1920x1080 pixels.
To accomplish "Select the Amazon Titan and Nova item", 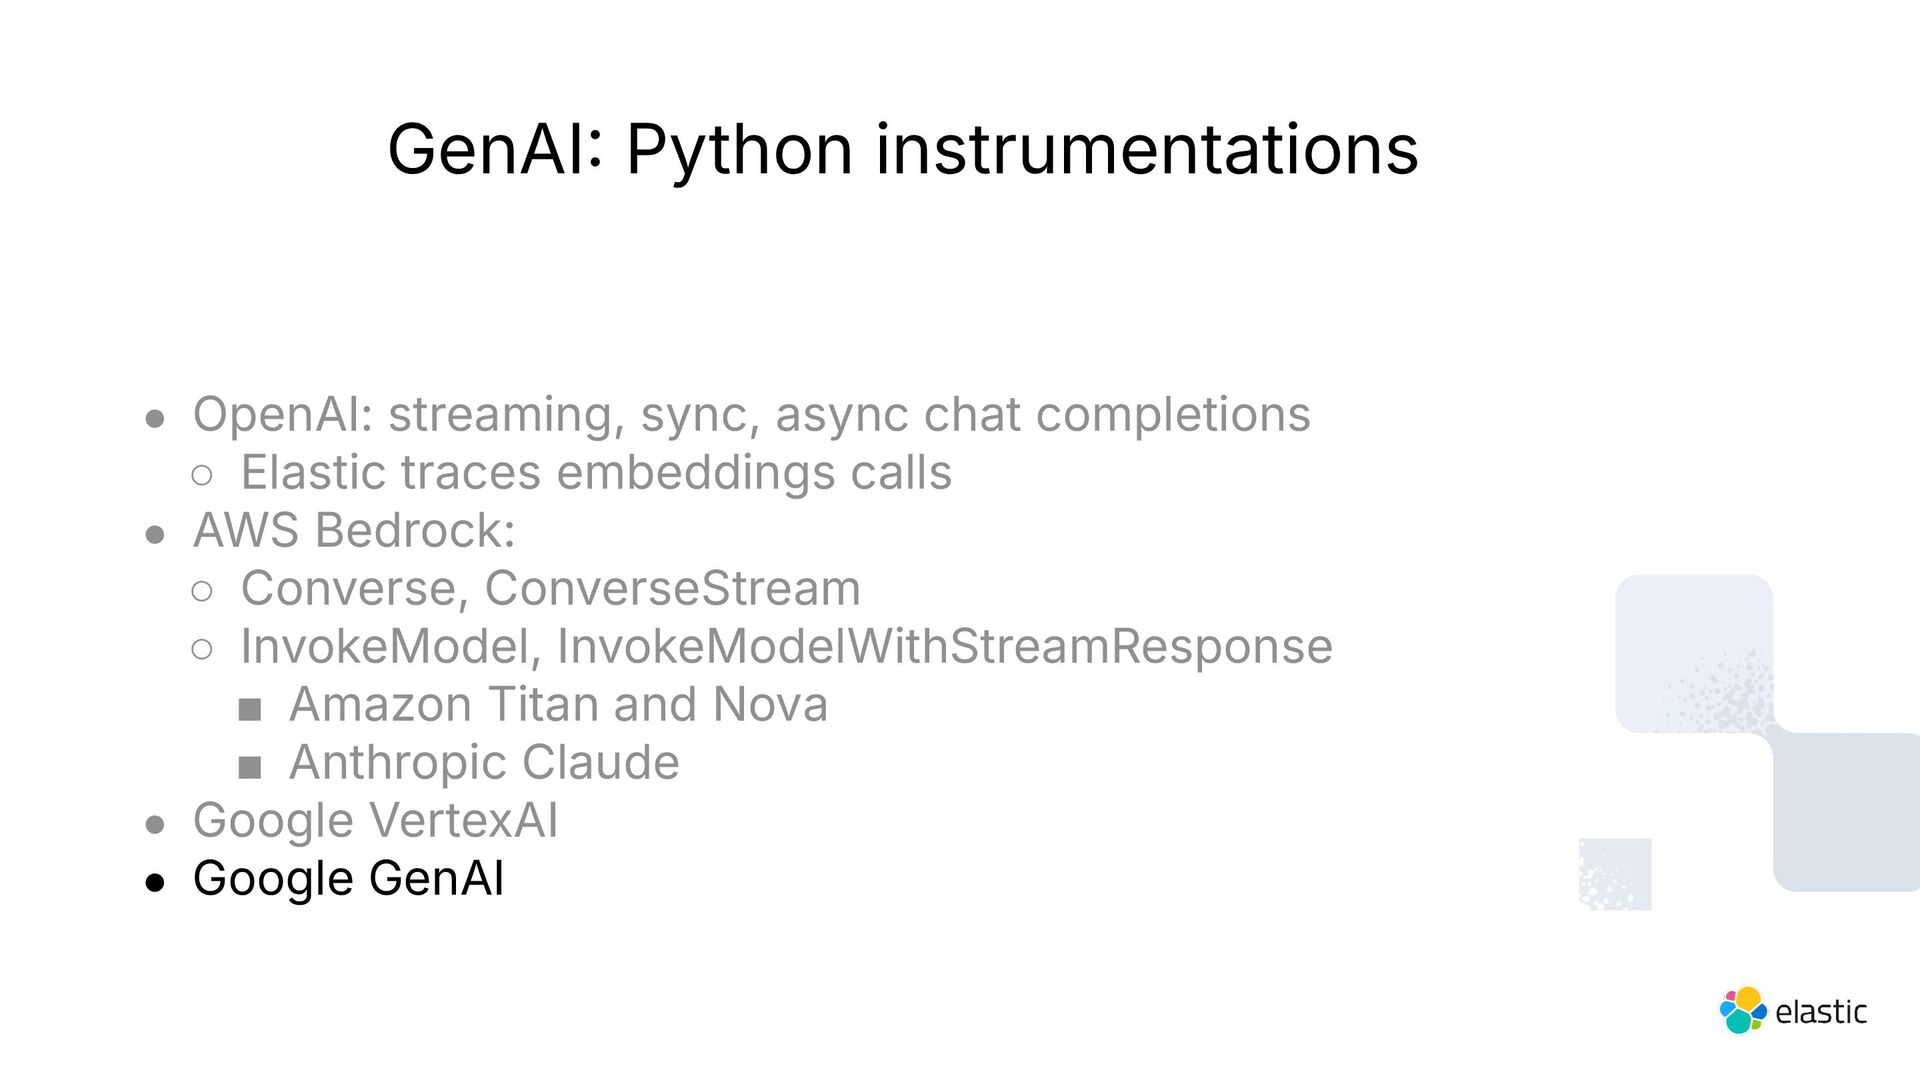I will point(558,704).
